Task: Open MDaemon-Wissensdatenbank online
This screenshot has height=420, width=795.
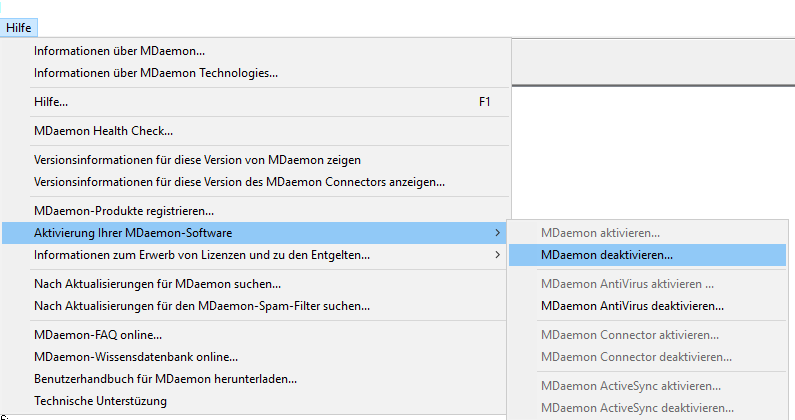Action: coord(136,357)
